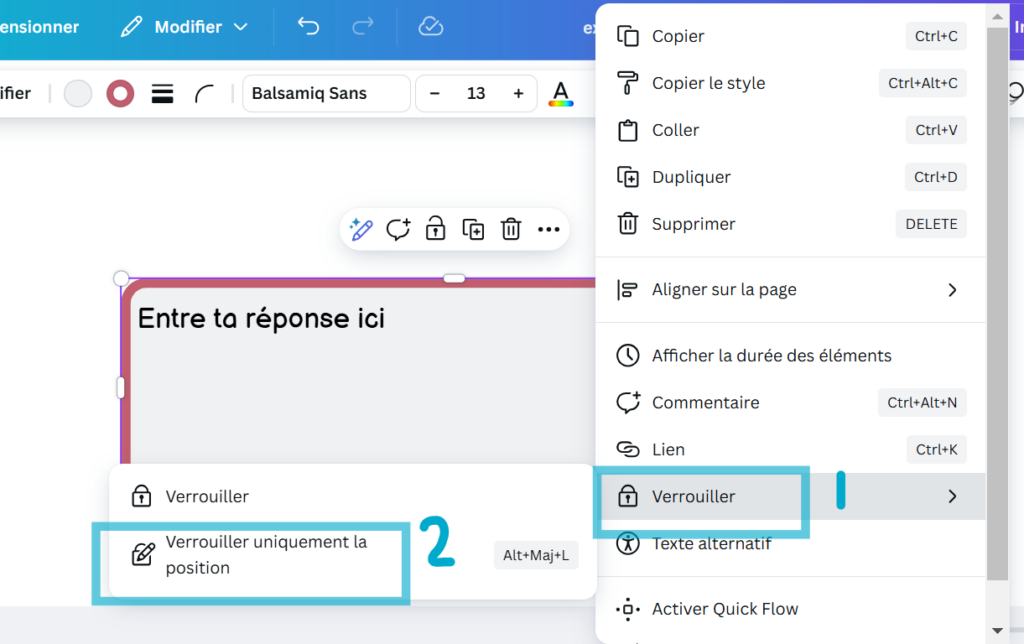
Task: Open the three-dots more options menu
Action: 549,229
